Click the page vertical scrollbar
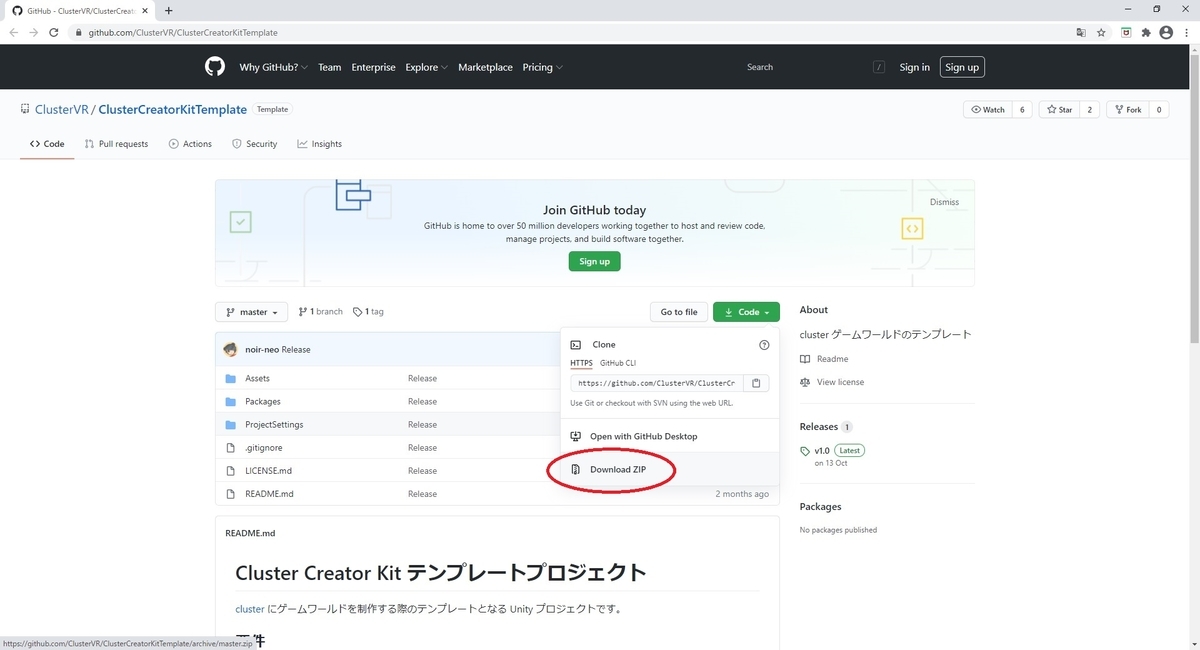 tap(1194, 200)
